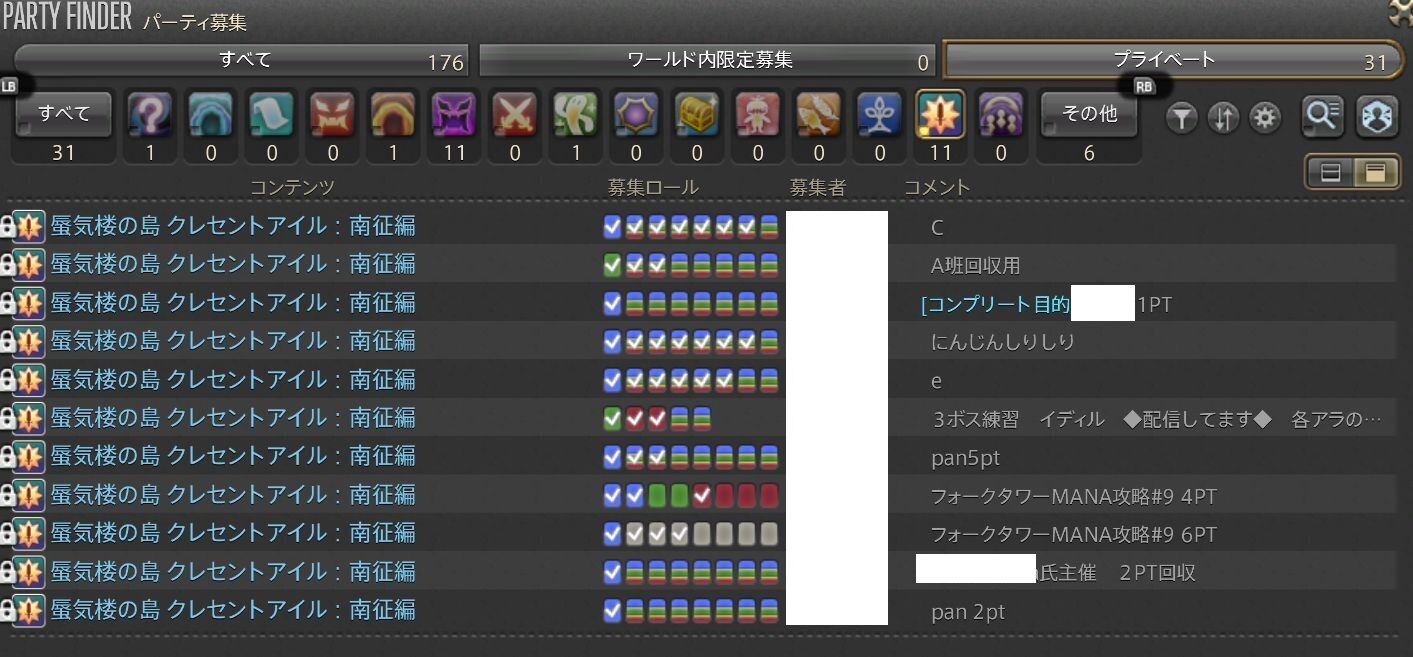Open the 'フォークタワーMANA攻略#9 4PT' listing
The height and width of the screenshot is (657, 1413).
(700, 495)
